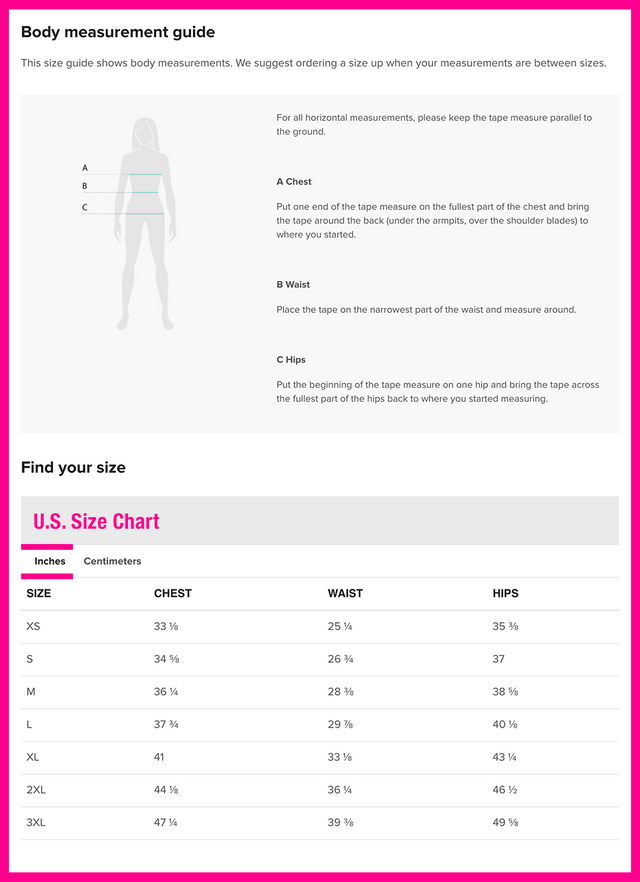Click the C hips line marker
Viewport: 640px width, 882px height.
(85, 207)
